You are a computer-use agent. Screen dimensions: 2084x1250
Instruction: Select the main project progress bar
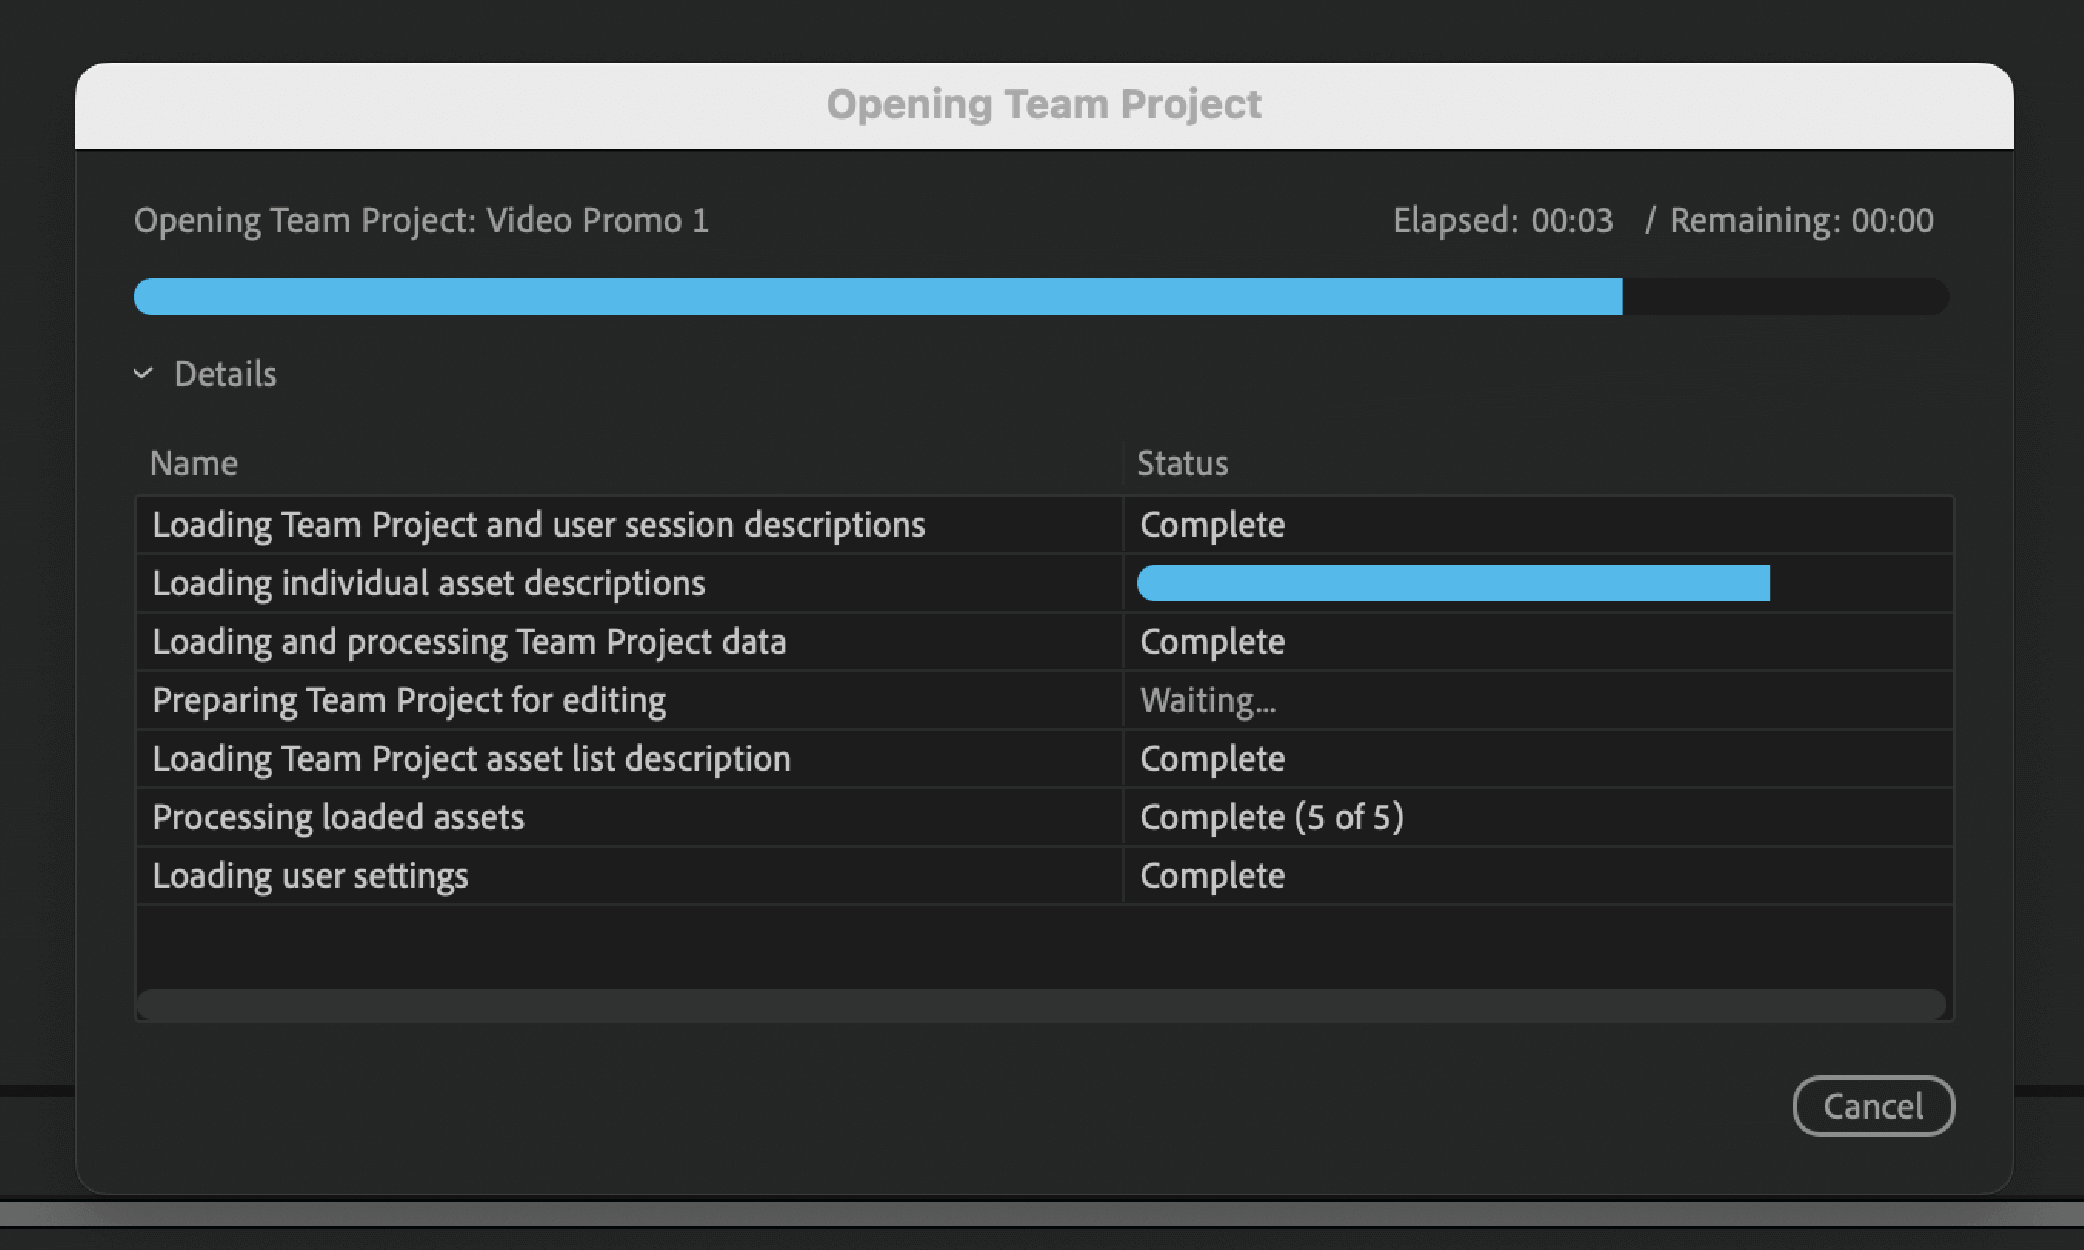[1040, 296]
